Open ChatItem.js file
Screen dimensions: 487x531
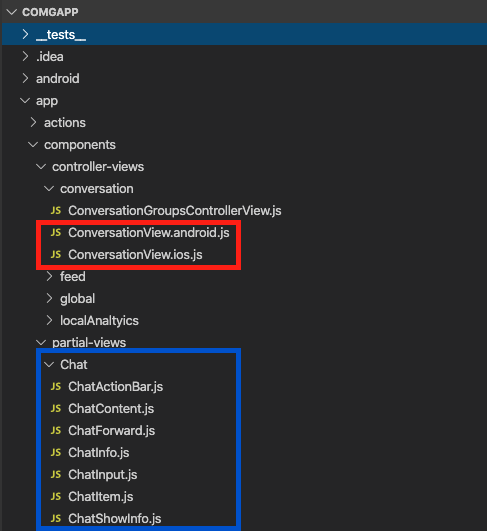(x=101, y=497)
